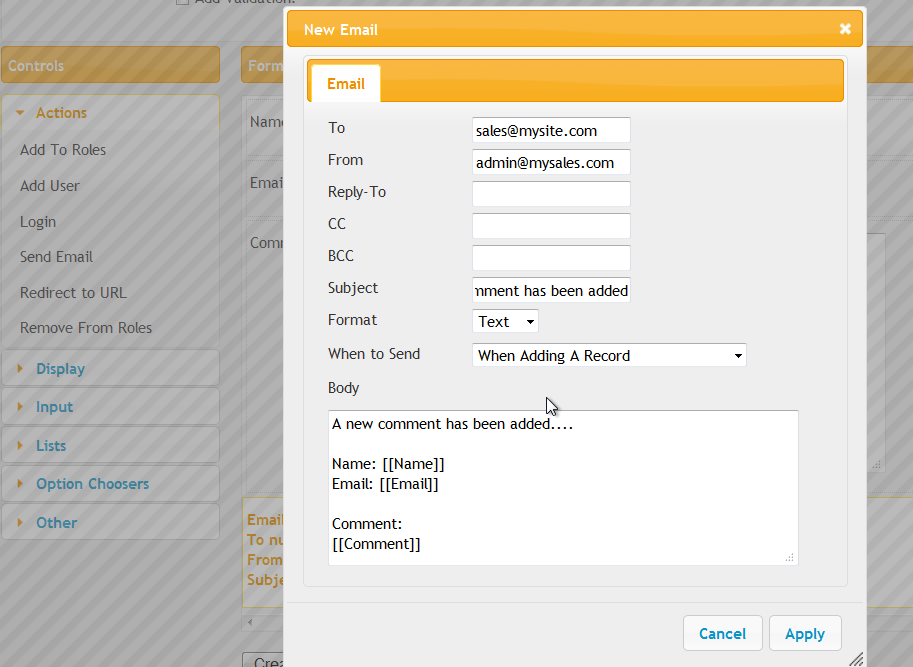
Task: Collapse the Actions section arrow
Action: pyautogui.click(x=20, y=113)
